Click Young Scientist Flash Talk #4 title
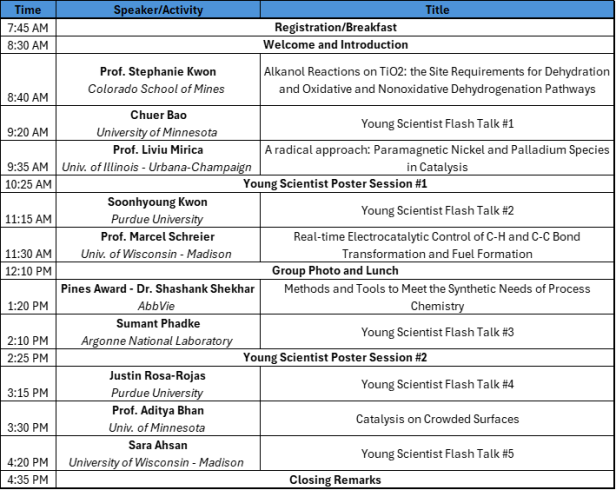Viewport: 616px width, 490px height. point(436,384)
